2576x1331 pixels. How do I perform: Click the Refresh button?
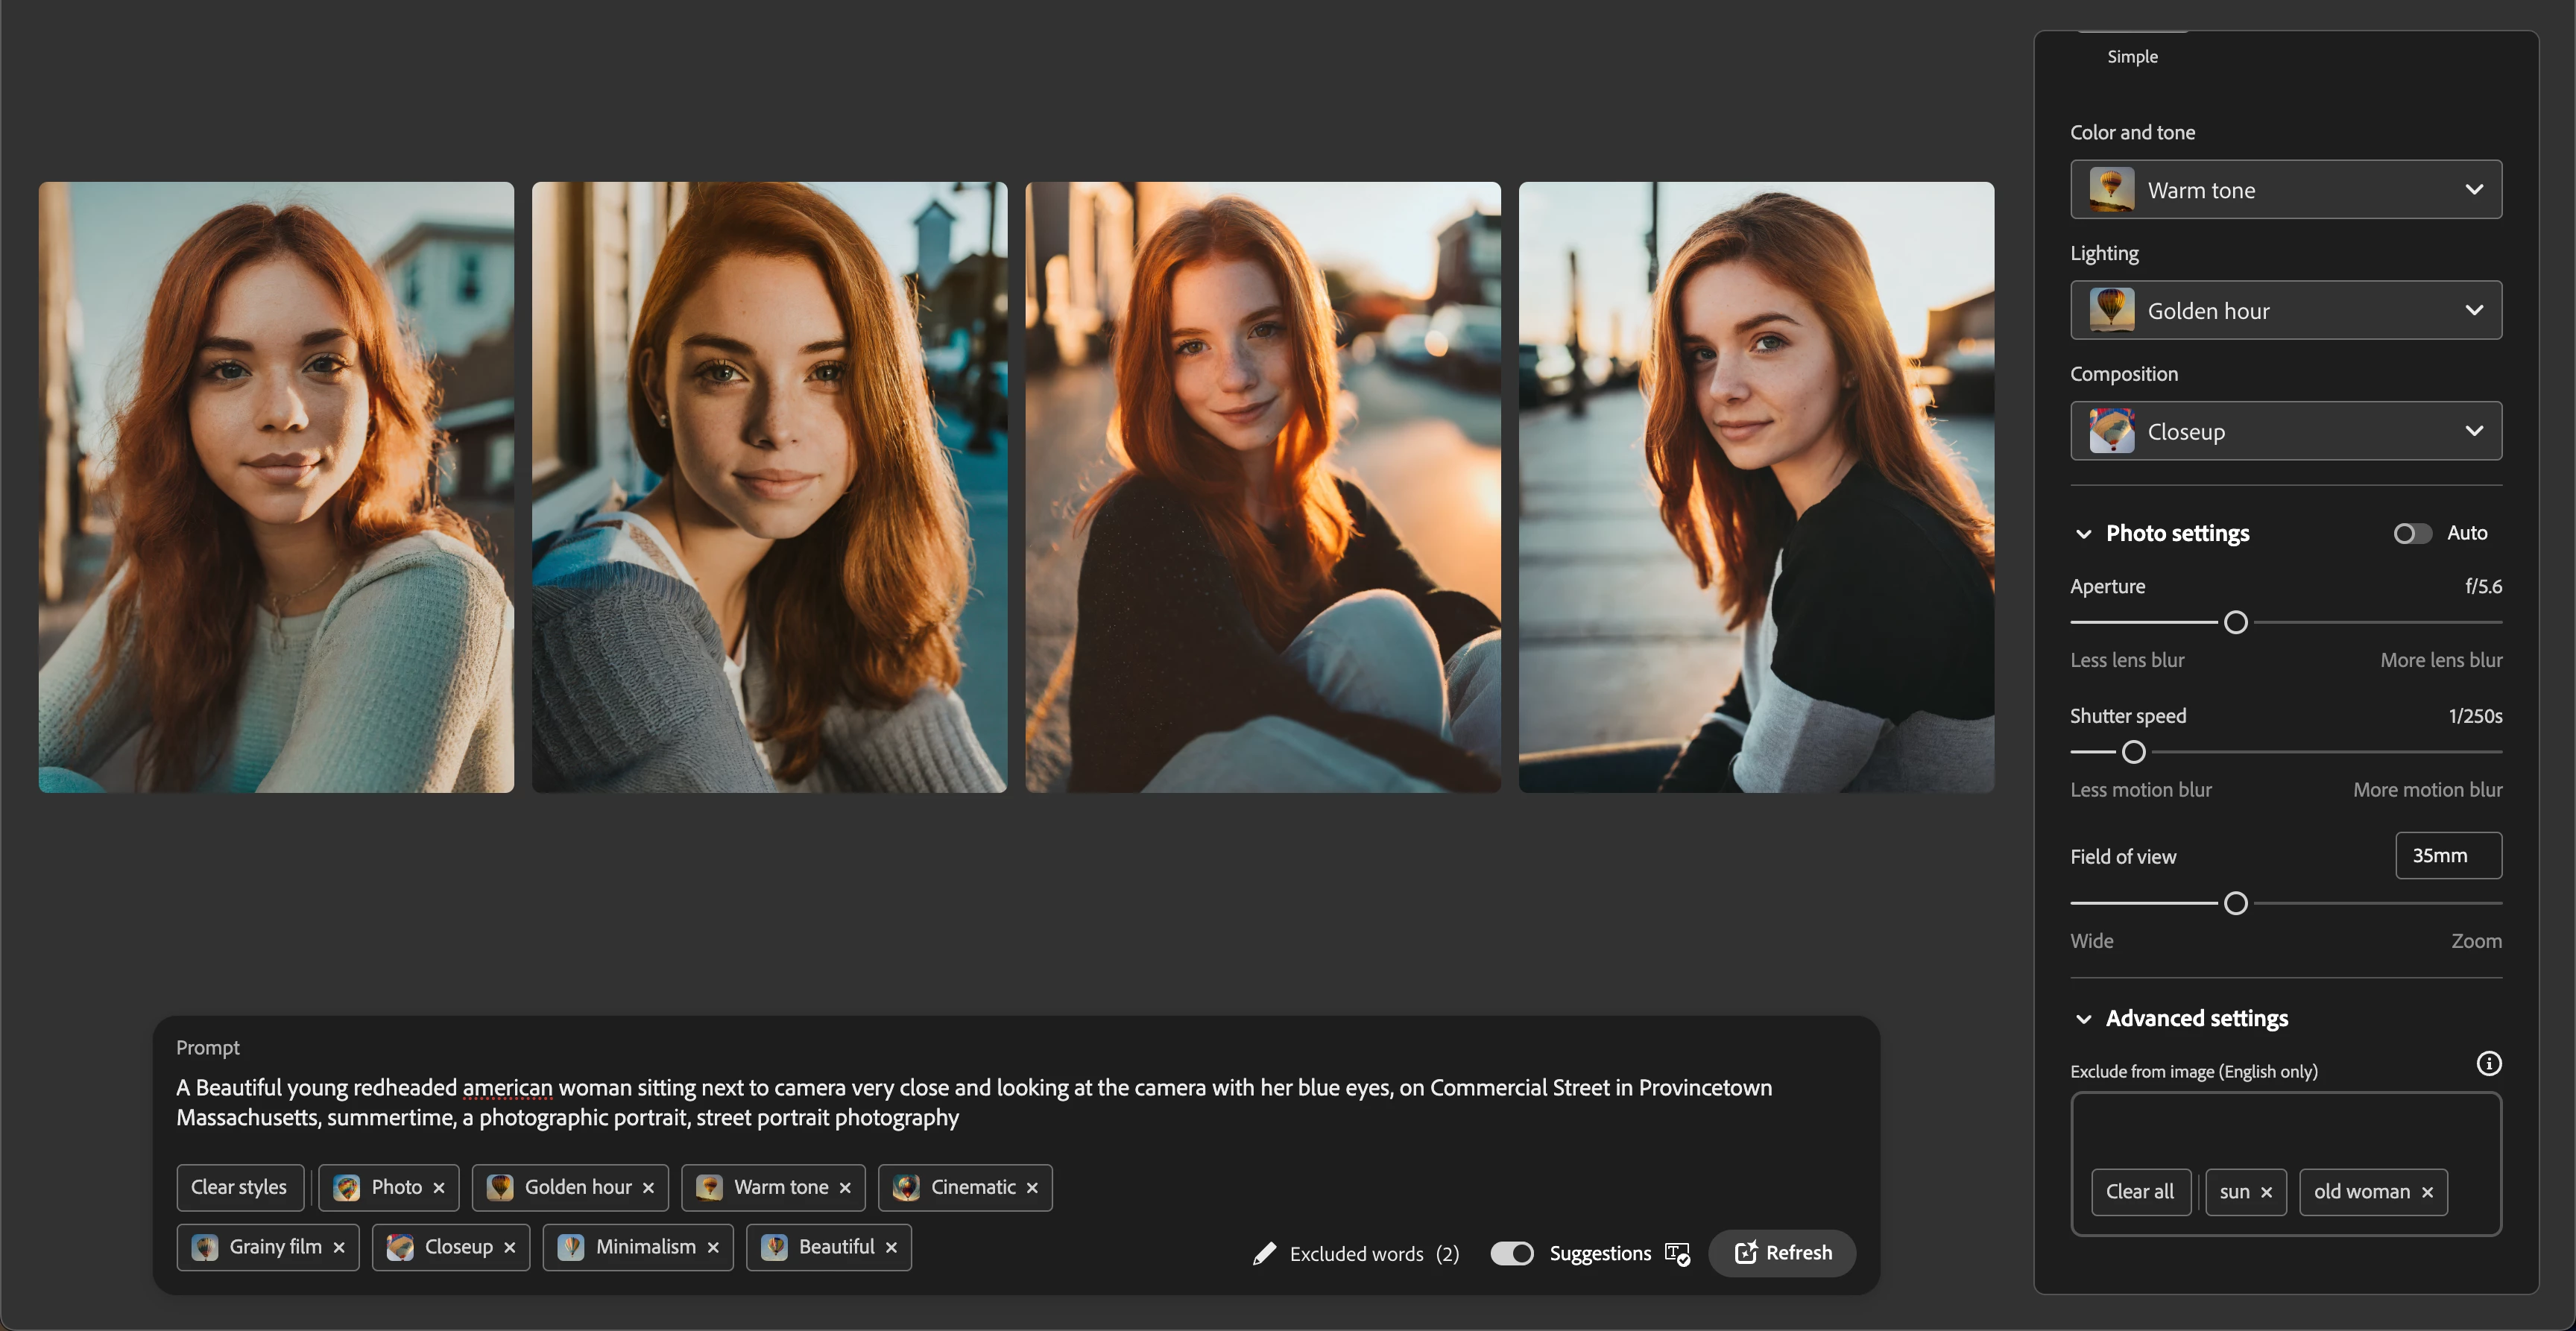[1782, 1253]
